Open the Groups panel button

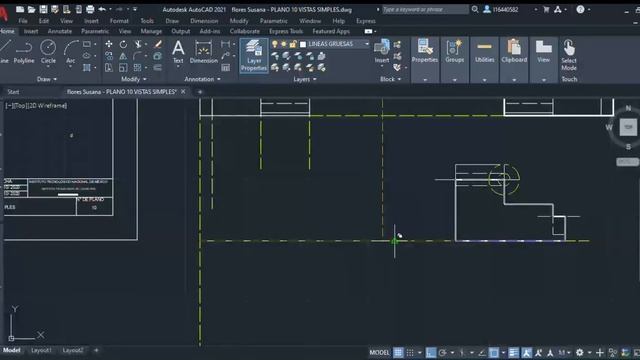454,51
